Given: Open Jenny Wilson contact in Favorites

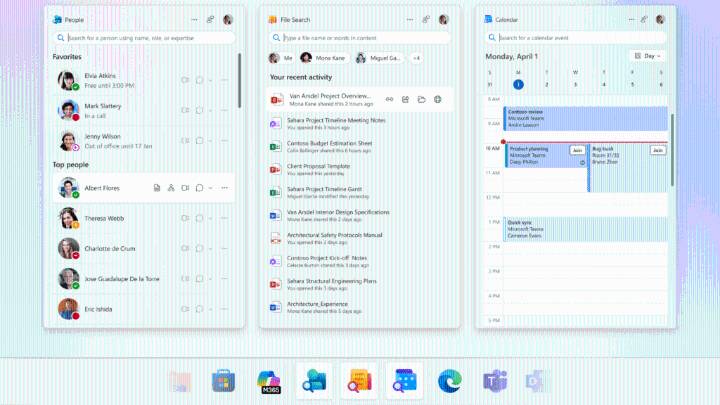Looking at the screenshot, I should point(144,141).
